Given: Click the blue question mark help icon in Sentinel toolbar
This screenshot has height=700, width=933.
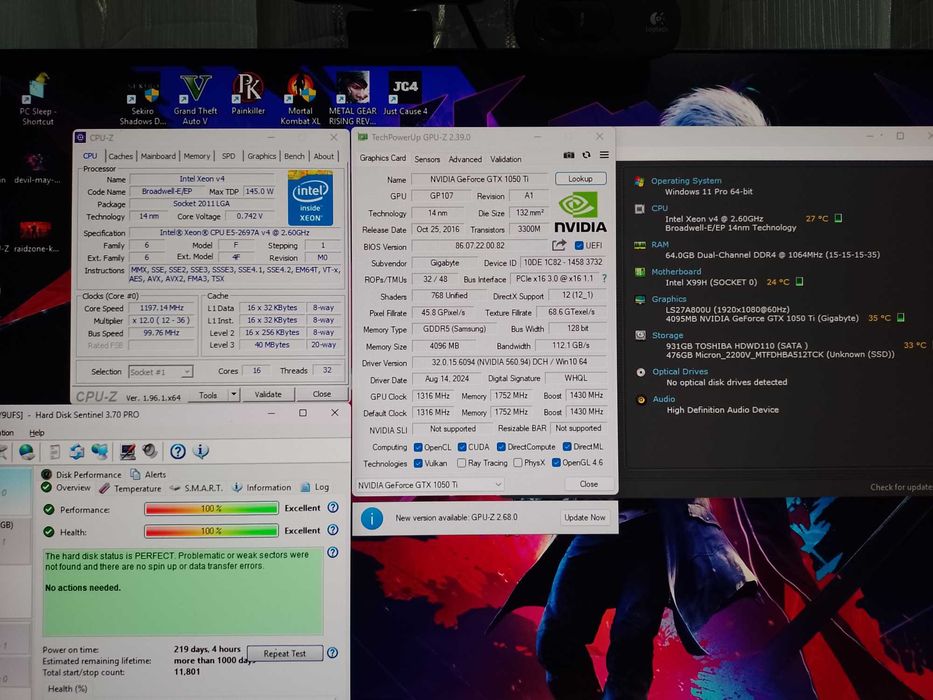Looking at the screenshot, I should [x=177, y=452].
